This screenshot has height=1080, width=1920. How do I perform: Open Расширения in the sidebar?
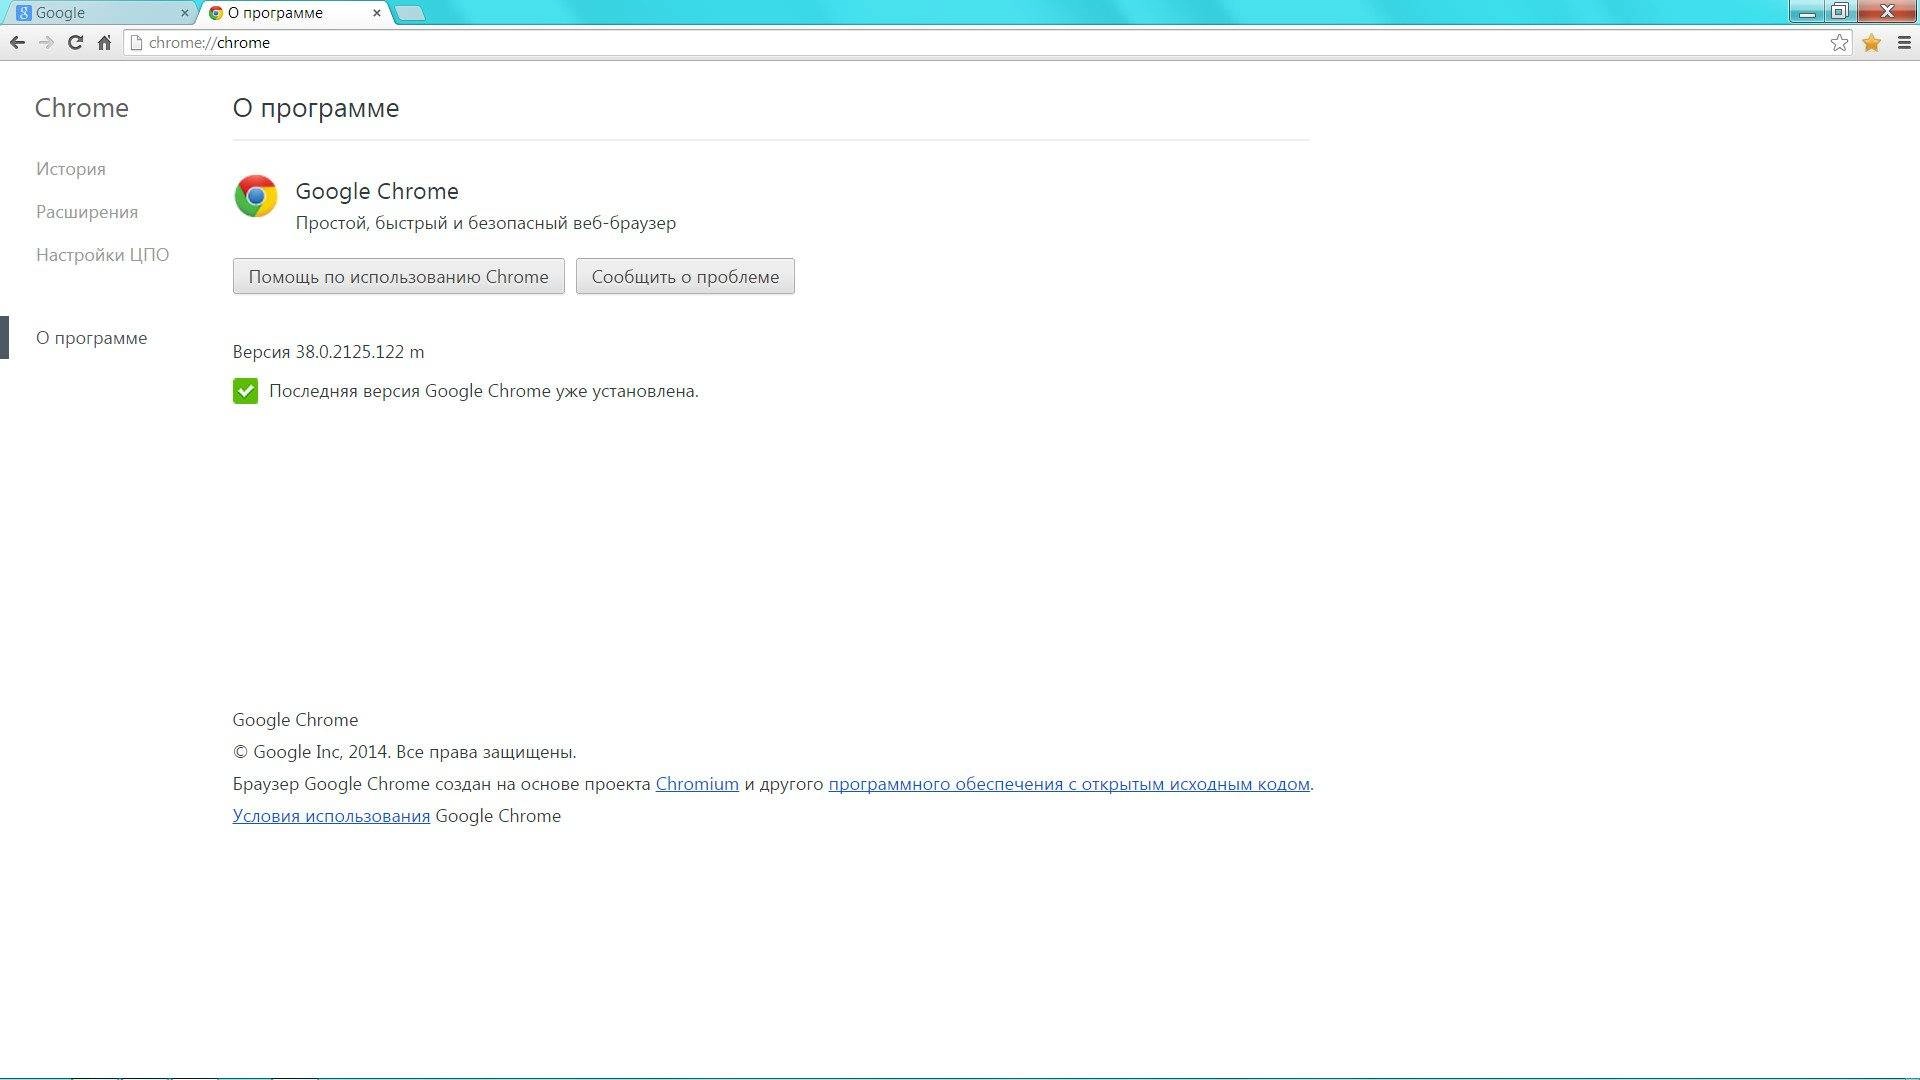pos(87,212)
